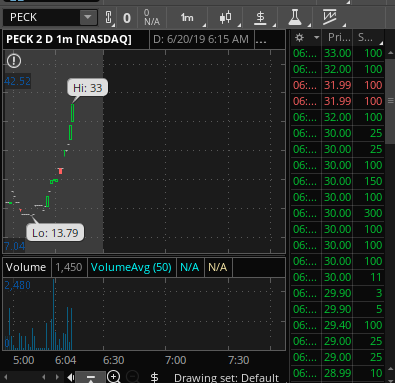Viewport: 395px width, 383px height.
Task: Click the dollar-sign chart settings icon in toolbar
Action: pyautogui.click(x=260, y=17)
